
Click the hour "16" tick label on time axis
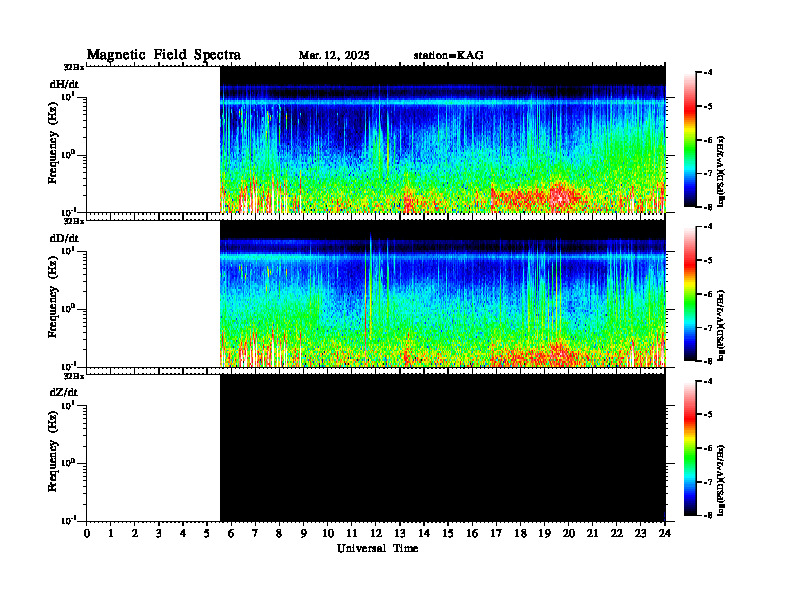click(472, 534)
